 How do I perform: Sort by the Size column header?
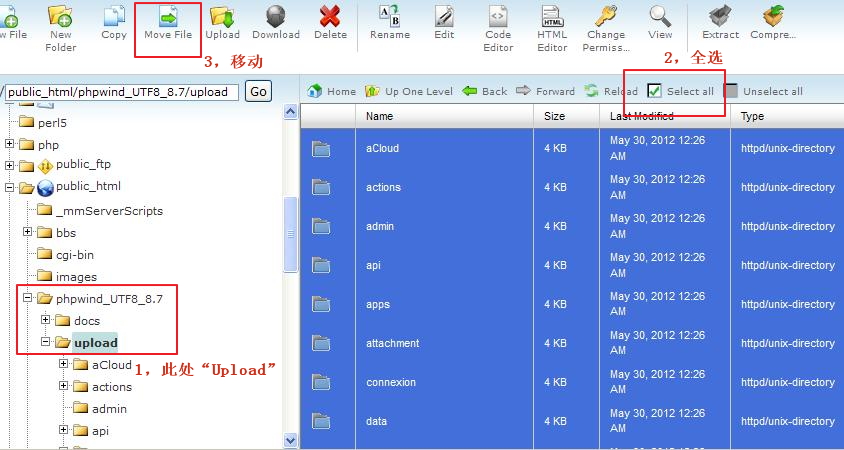[566, 116]
